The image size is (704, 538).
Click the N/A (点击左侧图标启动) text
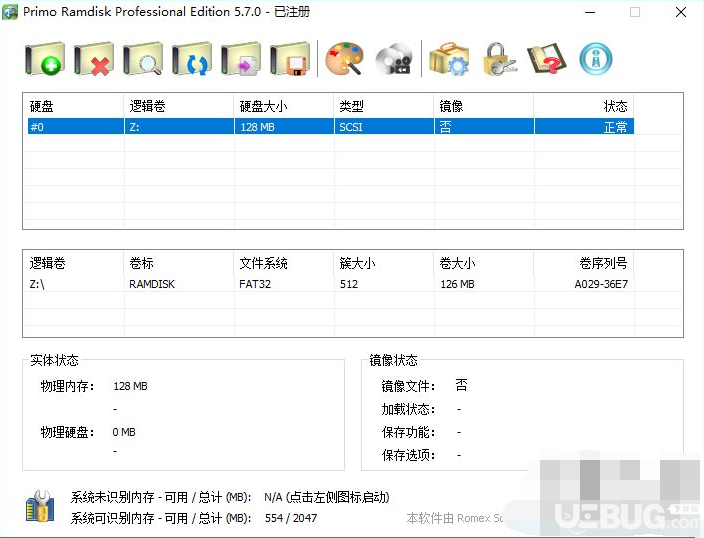coord(326,497)
